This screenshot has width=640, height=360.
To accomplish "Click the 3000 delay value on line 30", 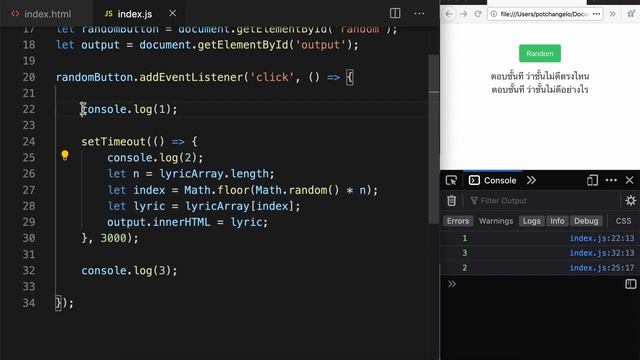I will pyautogui.click(x=113, y=238).
